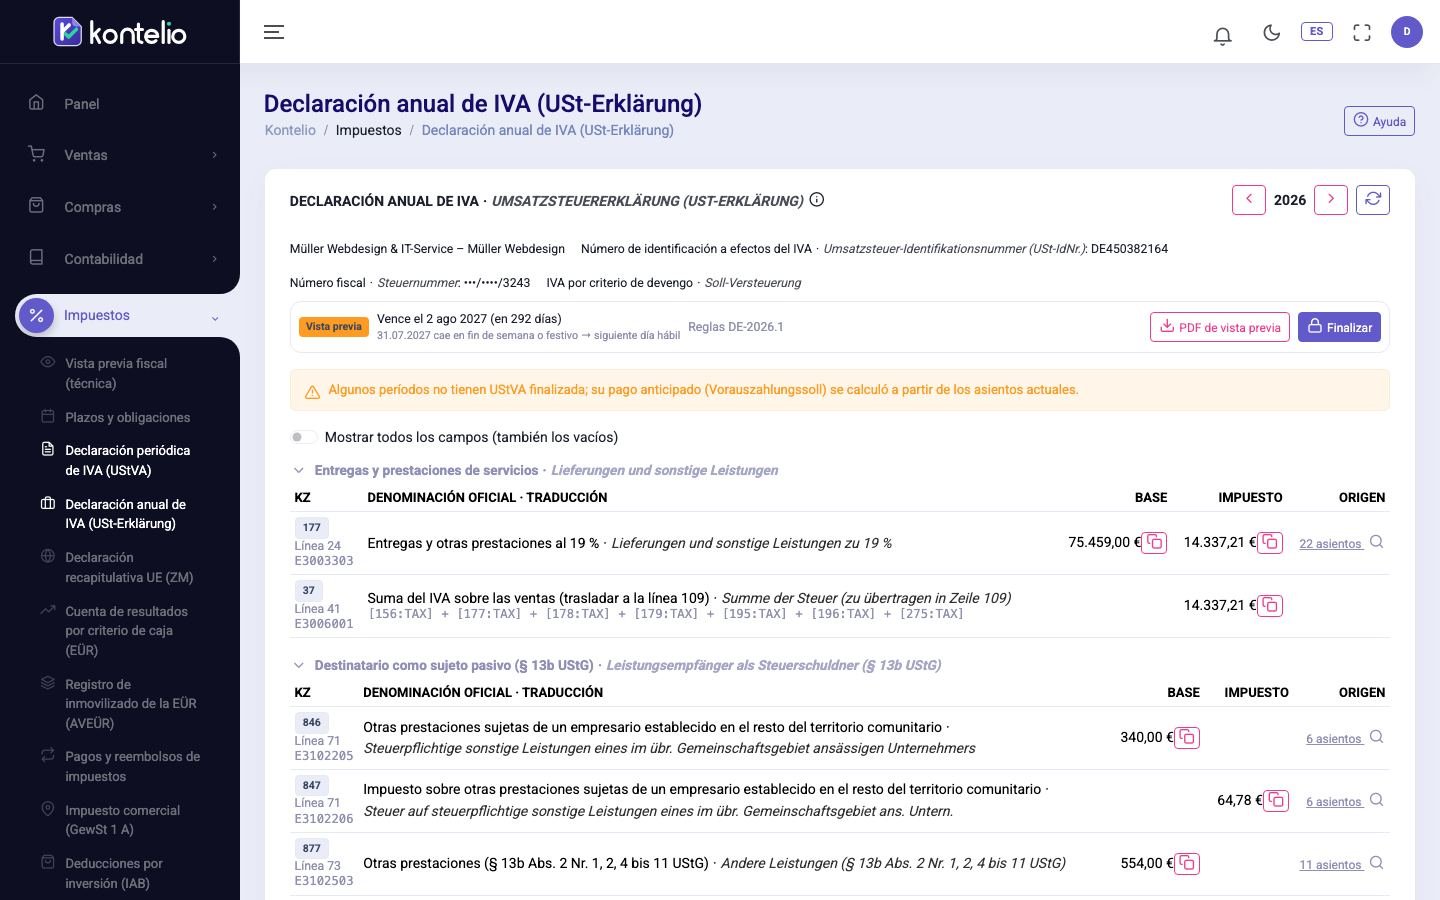Open user avatar D menu
The image size is (1440, 900).
[1407, 32]
